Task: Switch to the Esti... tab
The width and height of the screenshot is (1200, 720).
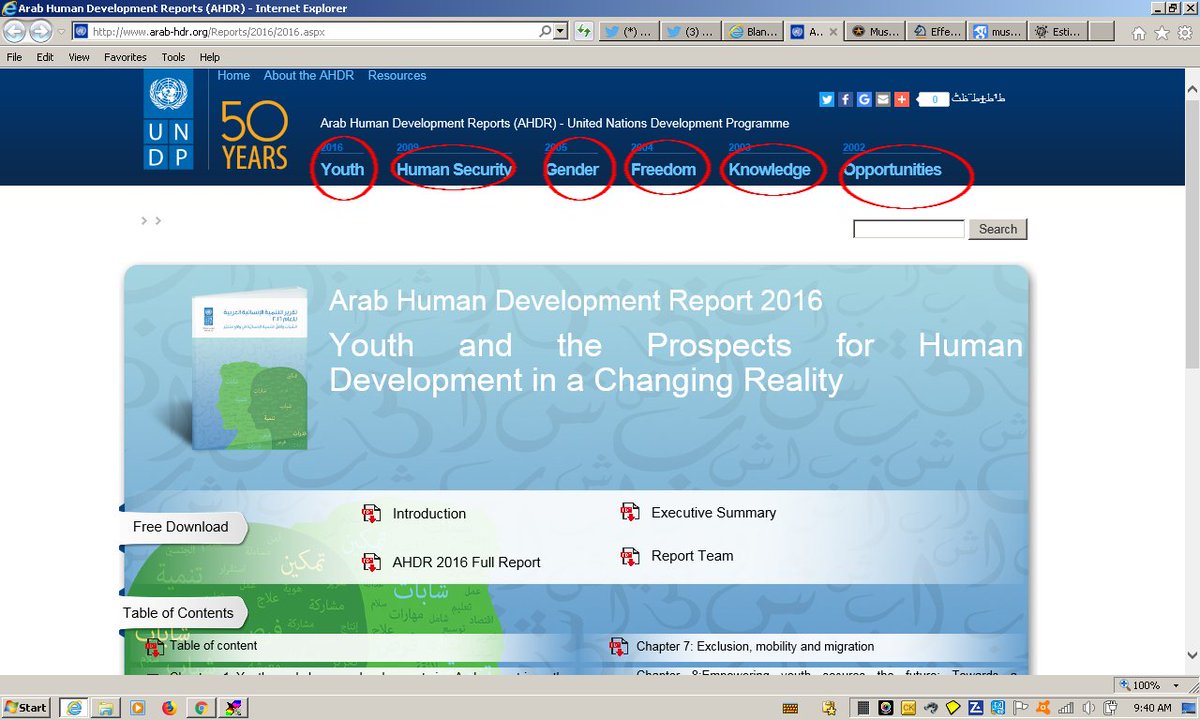Action: coord(1060,32)
